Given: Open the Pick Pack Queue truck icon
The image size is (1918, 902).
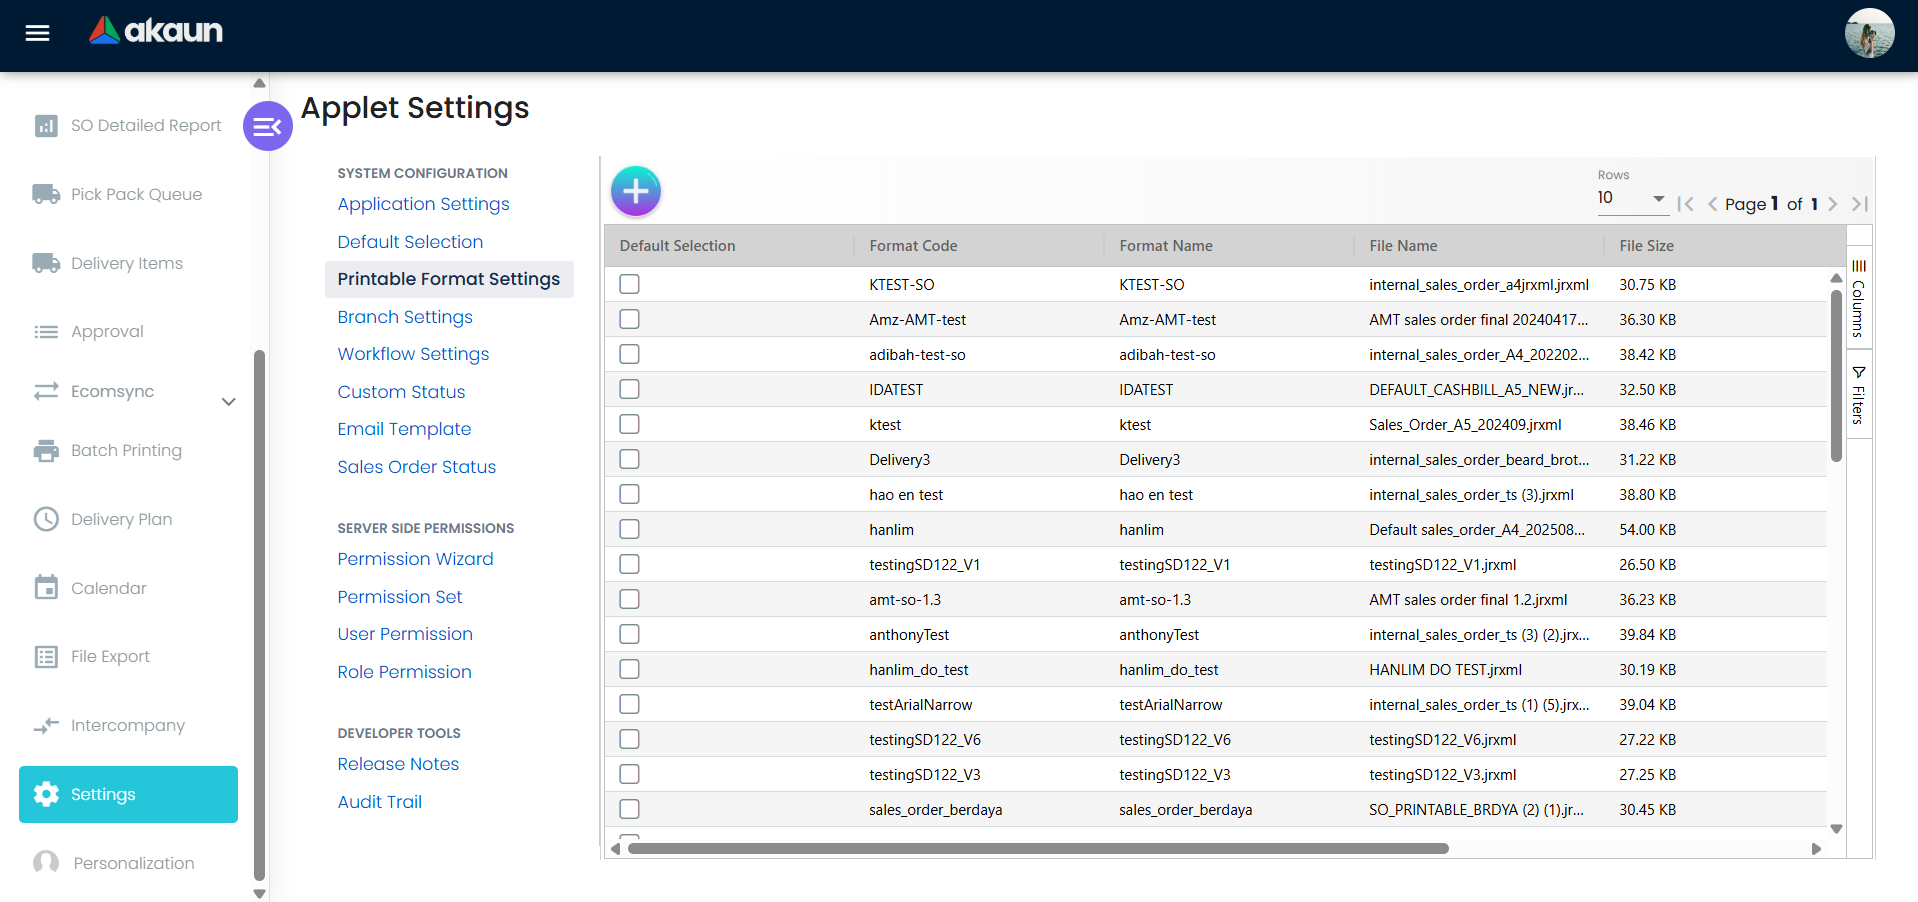Looking at the screenshot, I should pos(46,194).
